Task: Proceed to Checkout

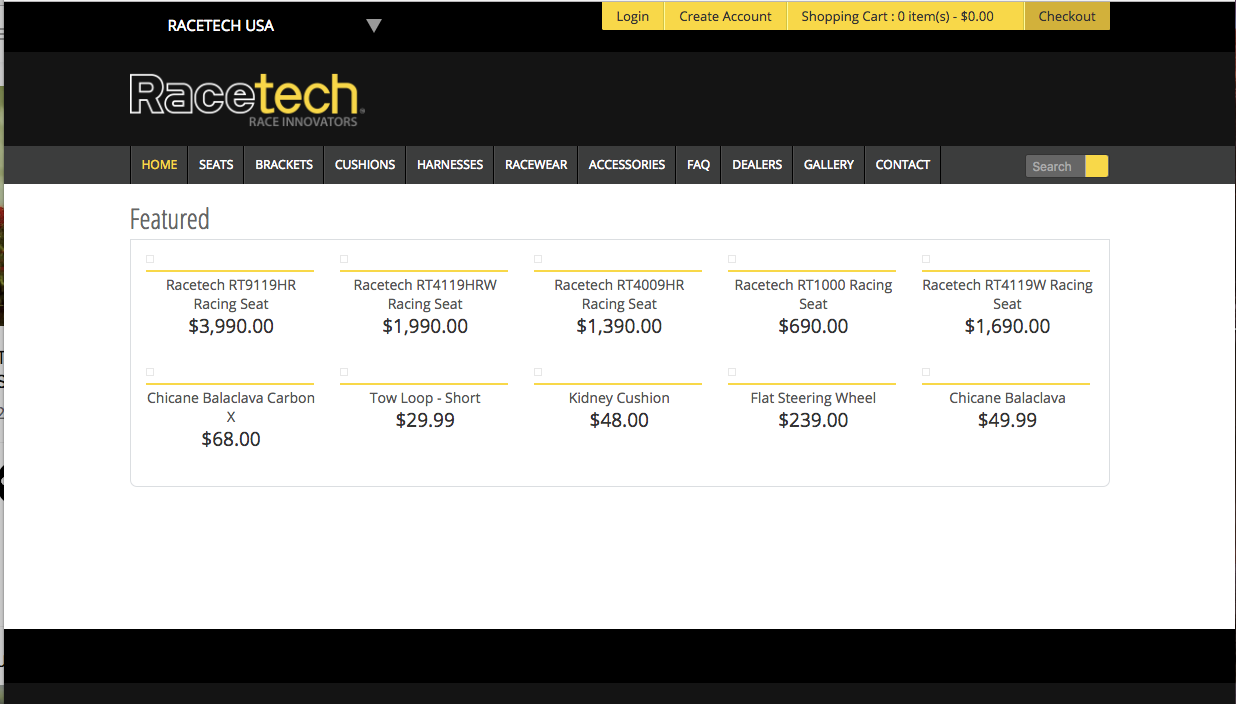Action: (1067, 16)
